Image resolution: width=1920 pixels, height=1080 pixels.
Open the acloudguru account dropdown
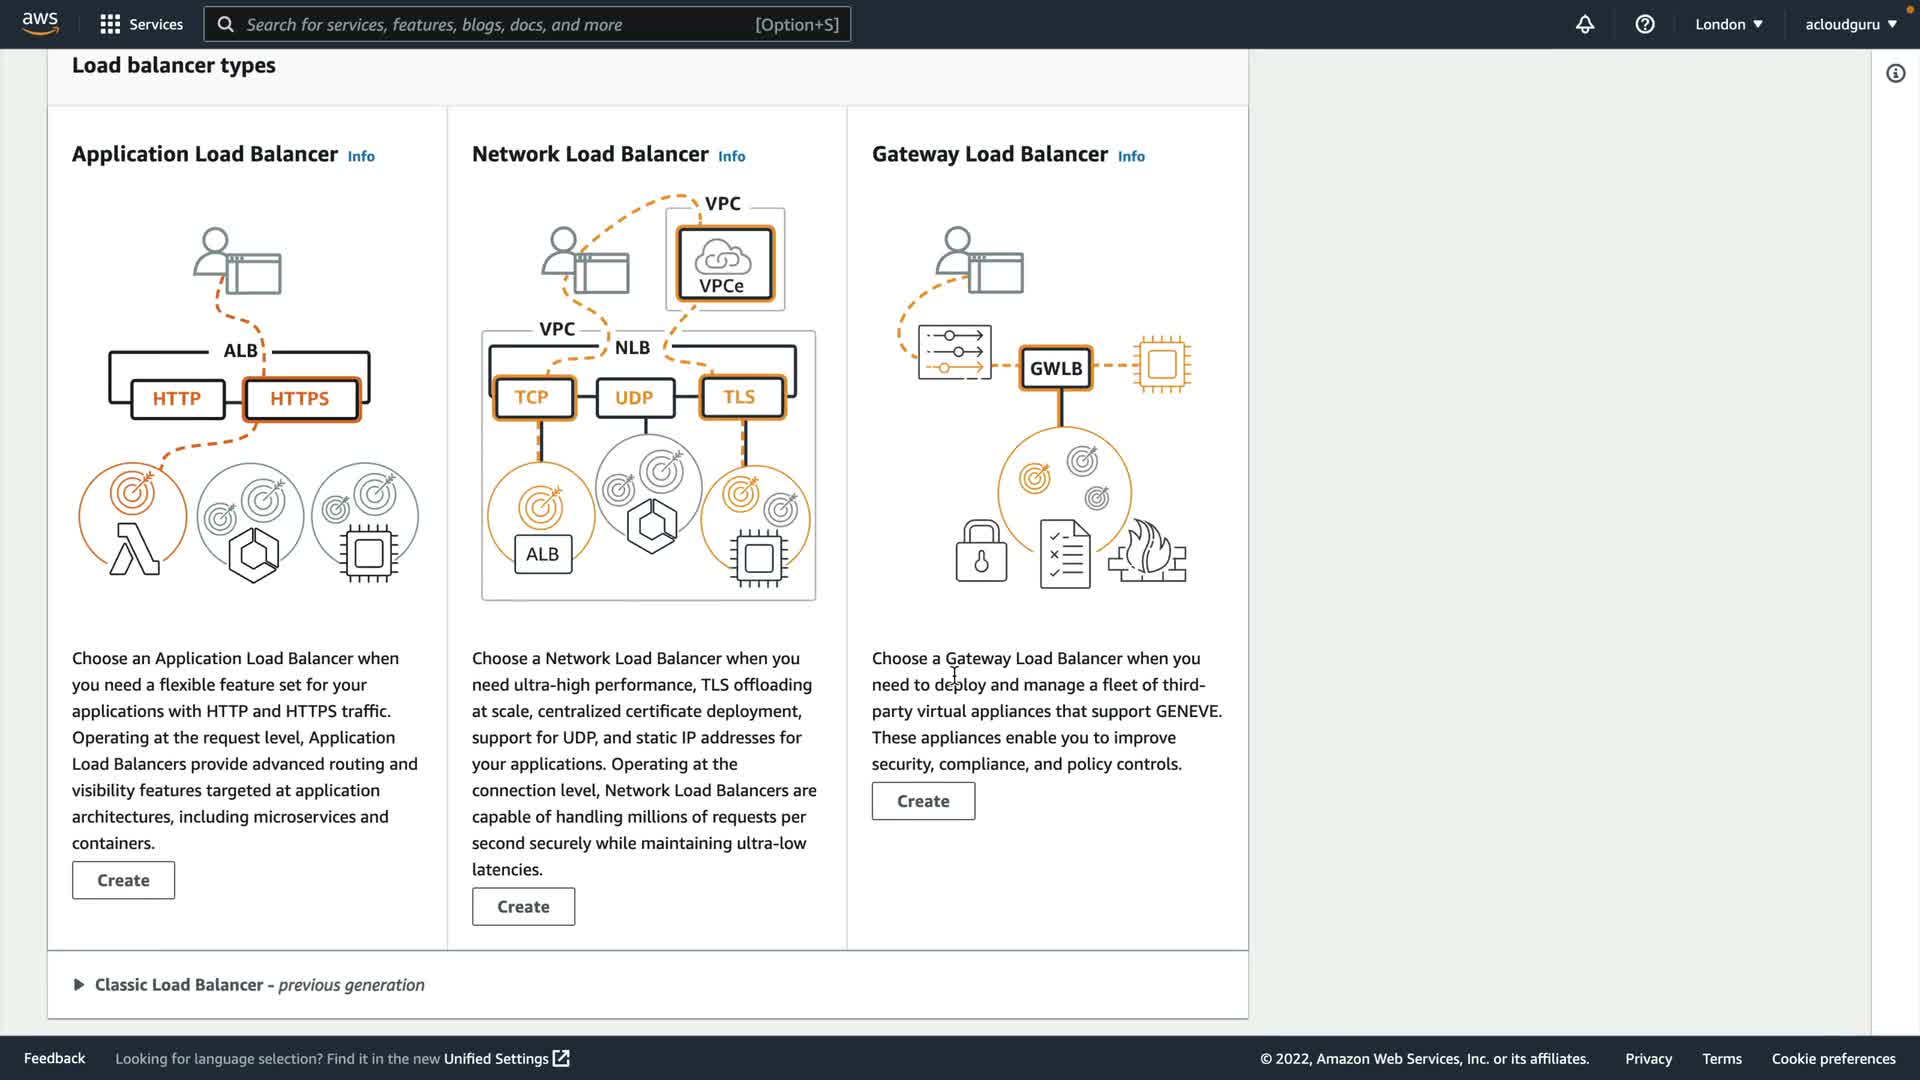coord(1850,24)
